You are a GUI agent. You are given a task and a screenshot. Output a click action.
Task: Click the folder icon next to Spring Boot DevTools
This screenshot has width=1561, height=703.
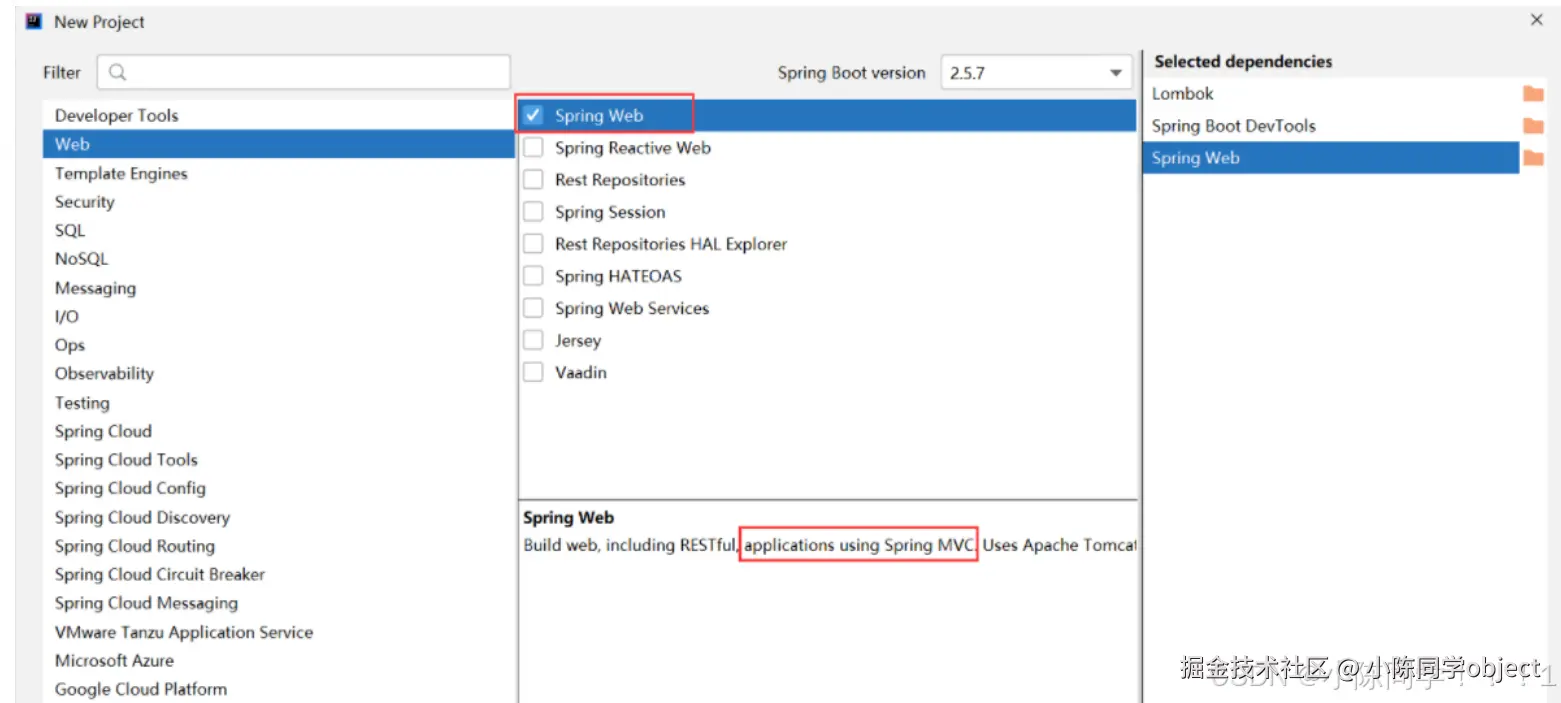coord(1533,126)
